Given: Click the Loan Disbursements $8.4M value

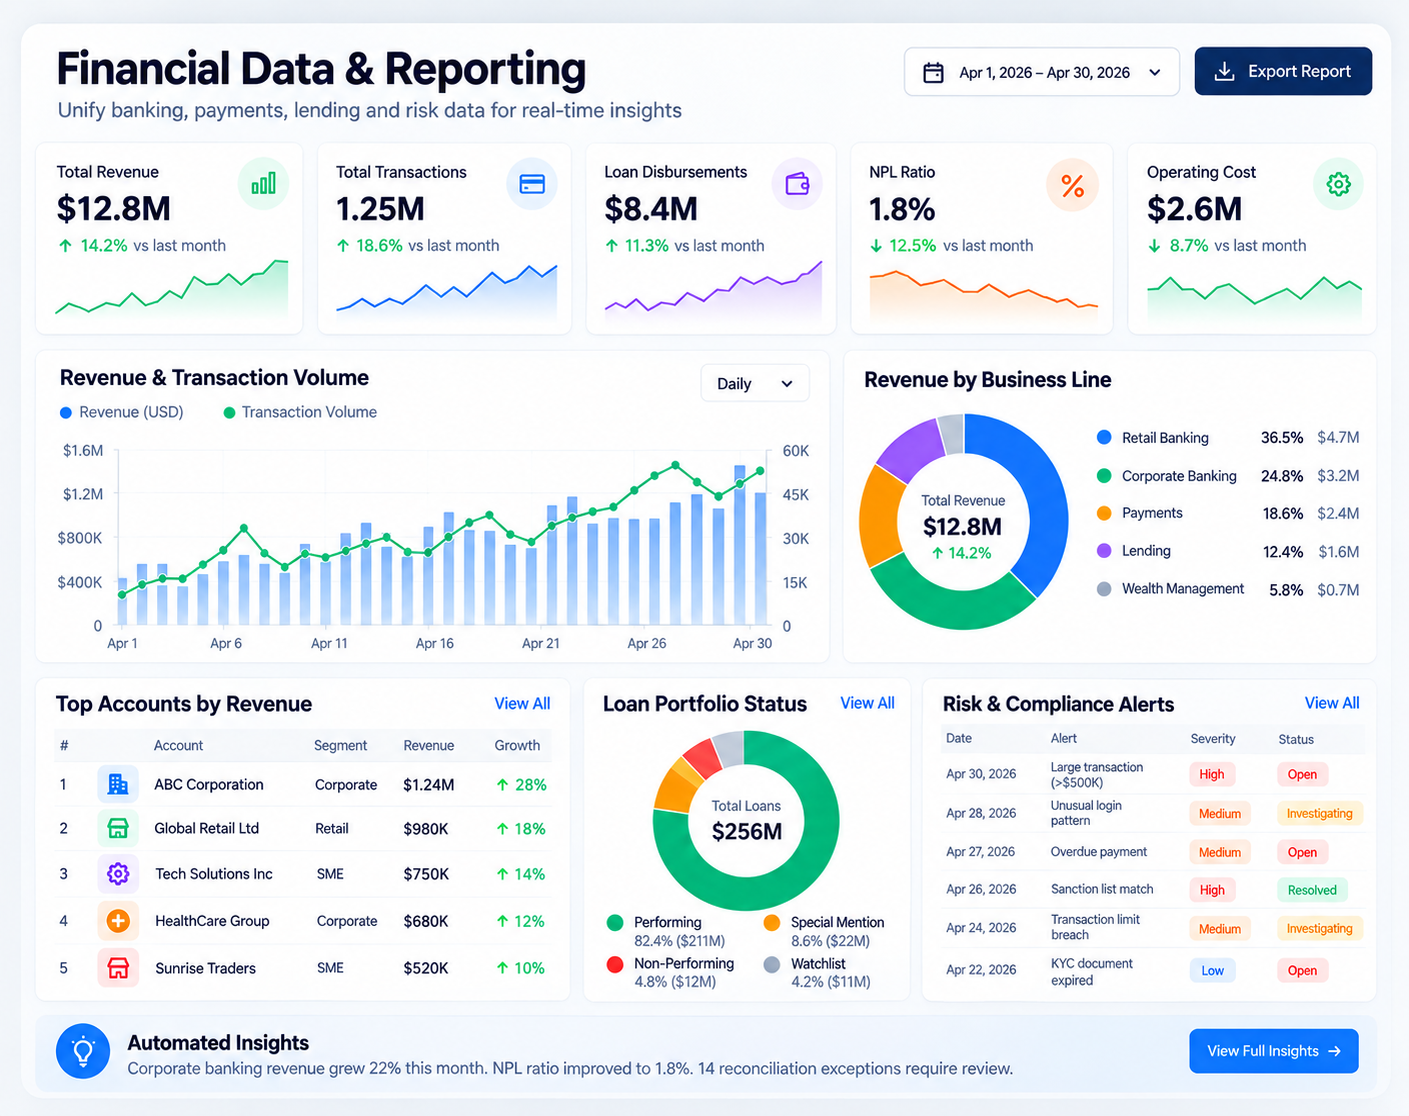Looking at the screenshot, I should [x=651, y=209].
